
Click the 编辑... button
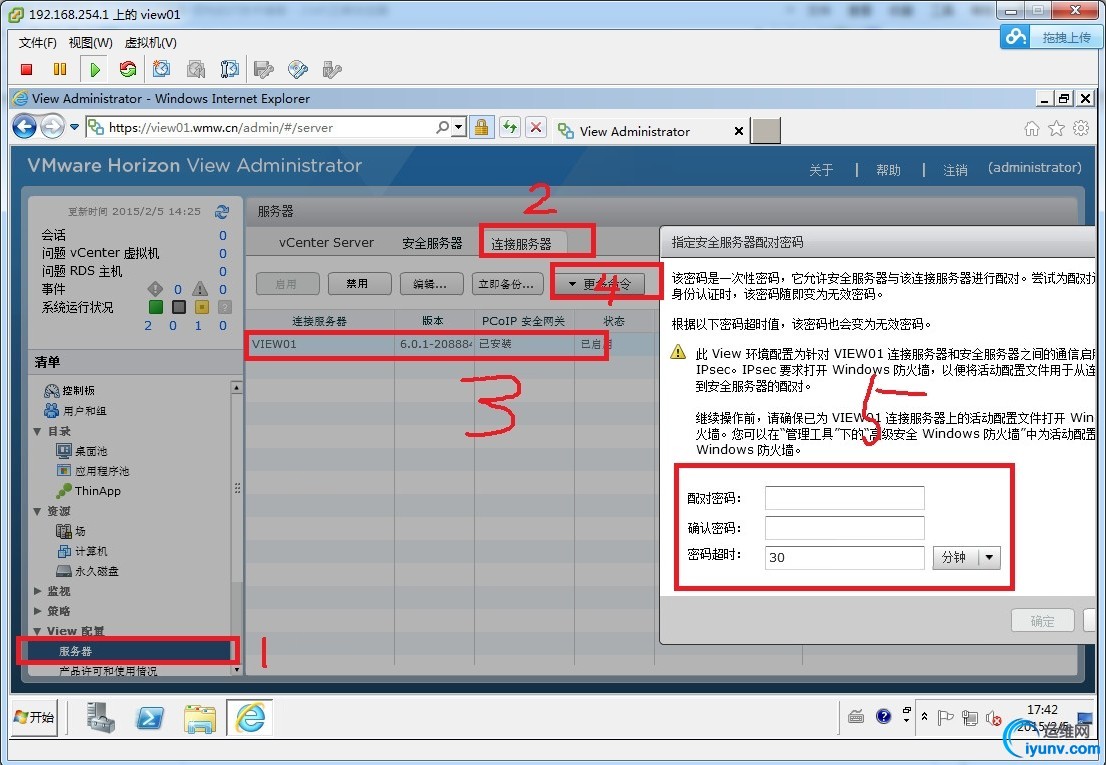click(430, 284)
